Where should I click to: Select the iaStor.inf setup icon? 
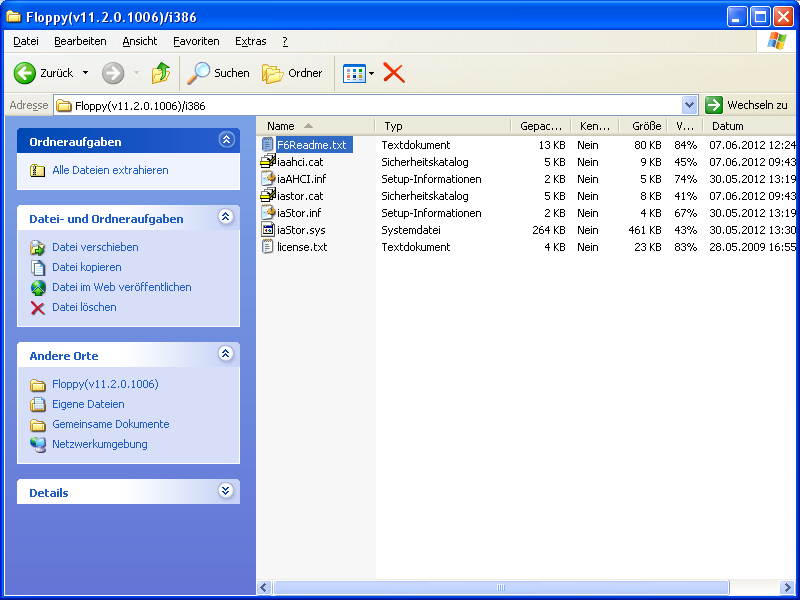(x=268, y=213)
